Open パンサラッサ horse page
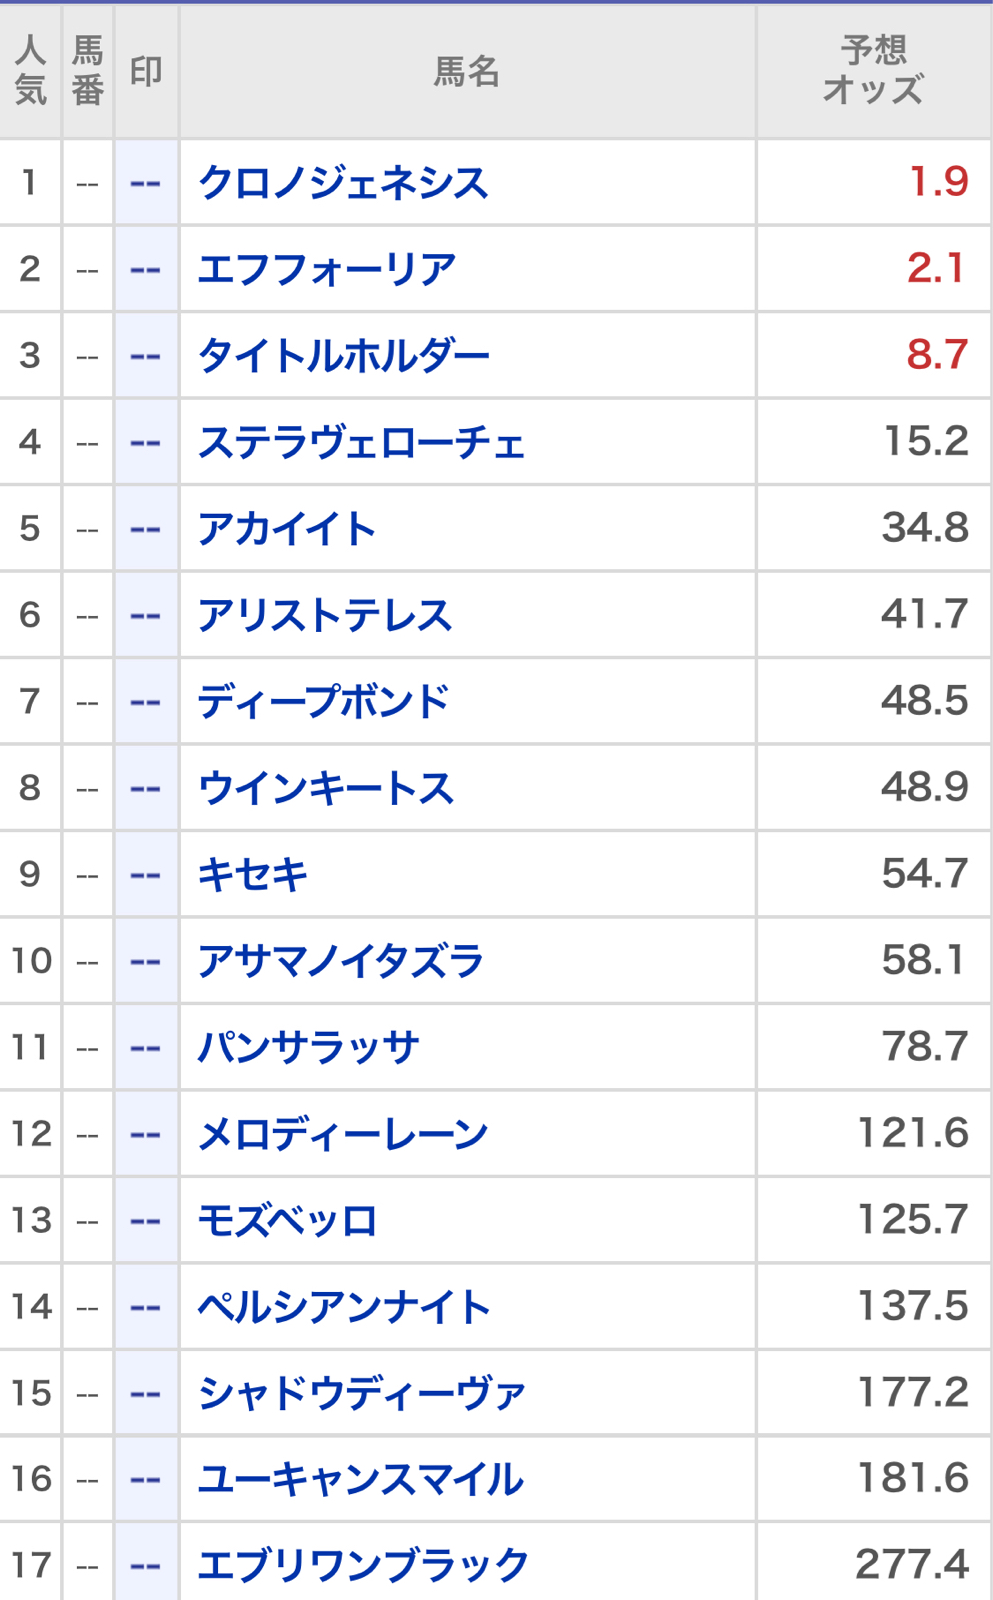 click(x=308, y=1048)
